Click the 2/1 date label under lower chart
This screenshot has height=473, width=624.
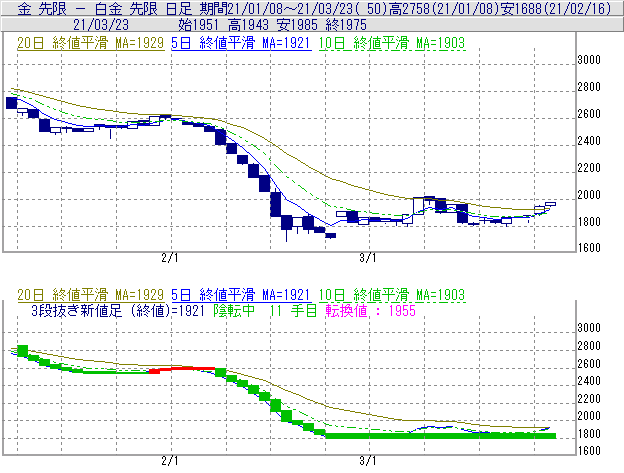pyautogui.click(x=170, y=461)
